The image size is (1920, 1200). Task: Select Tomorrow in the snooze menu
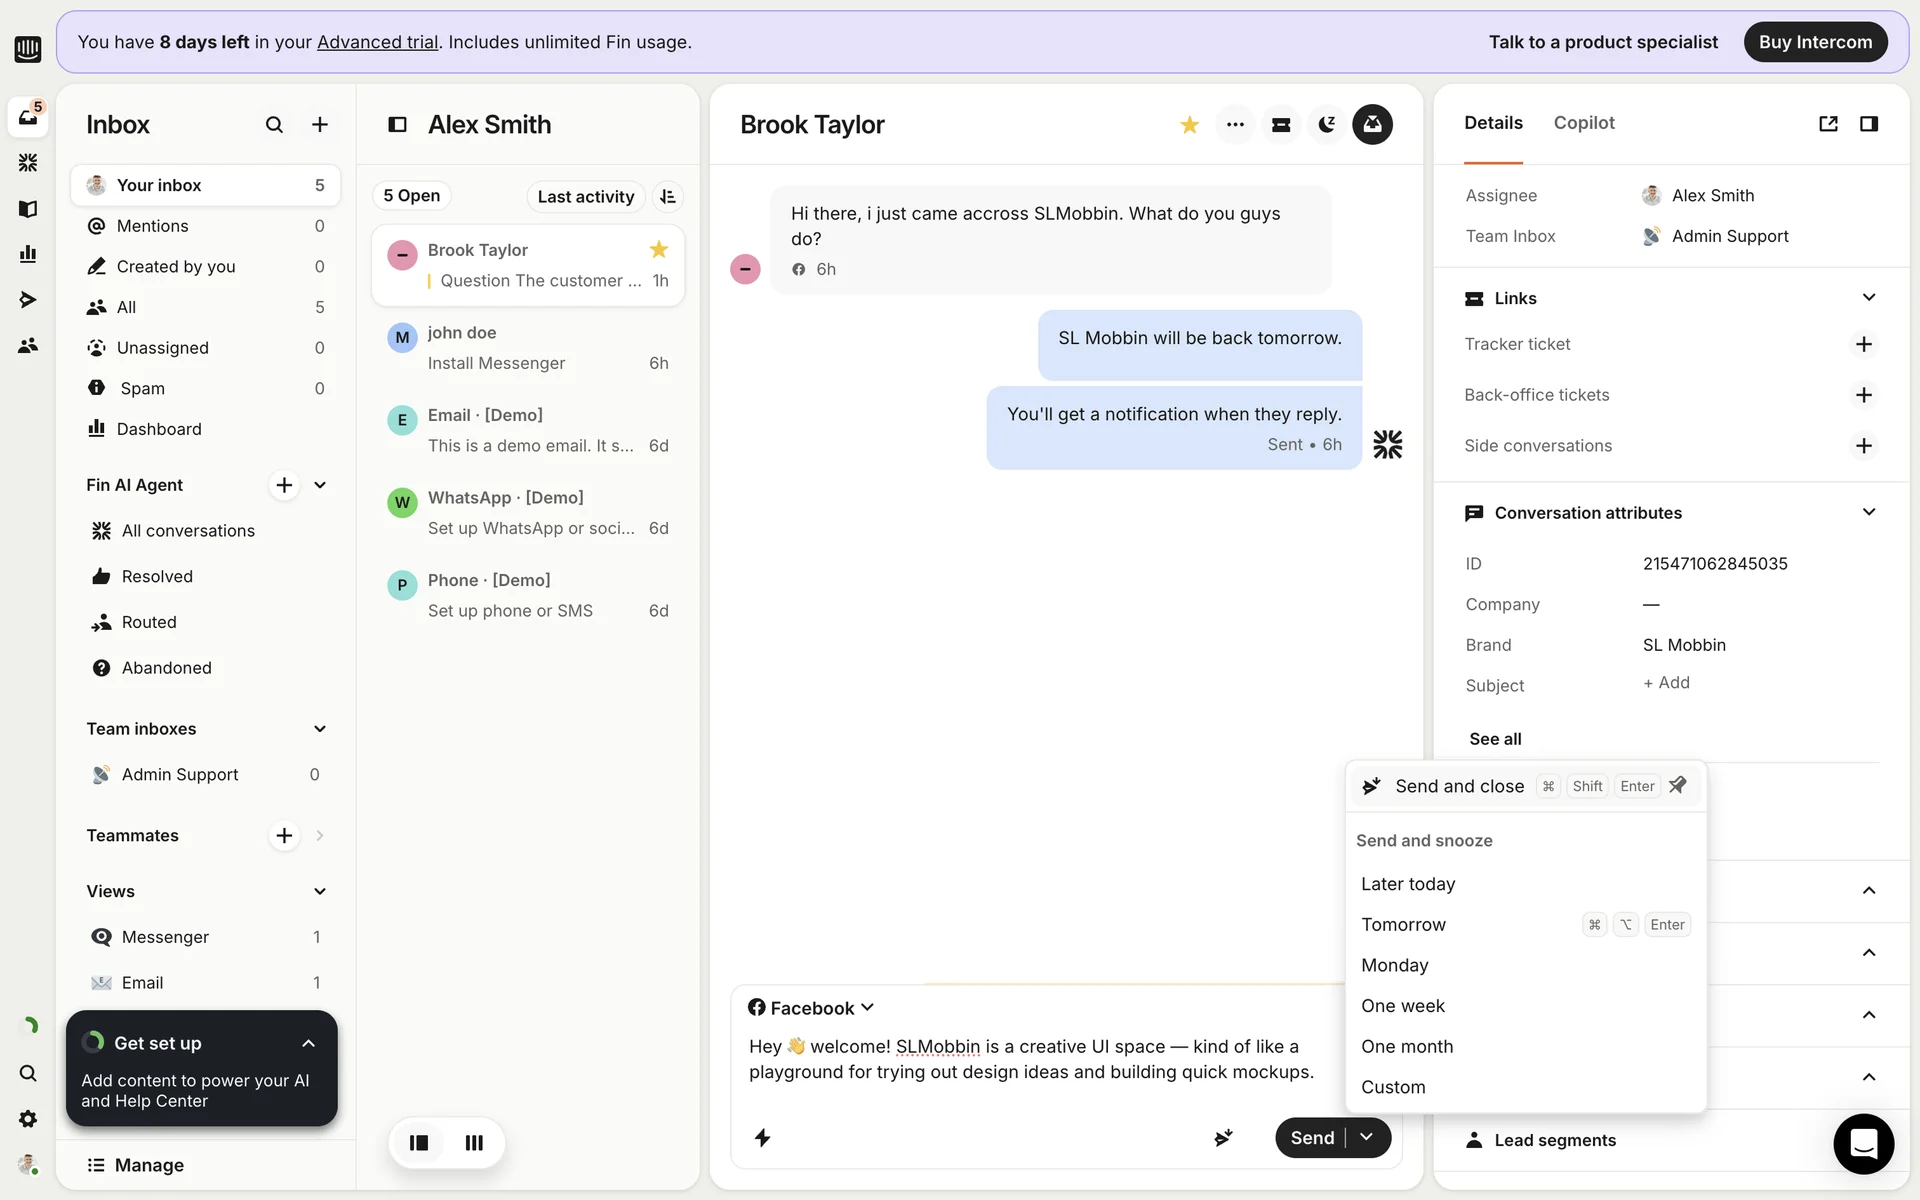point(1403,924)
